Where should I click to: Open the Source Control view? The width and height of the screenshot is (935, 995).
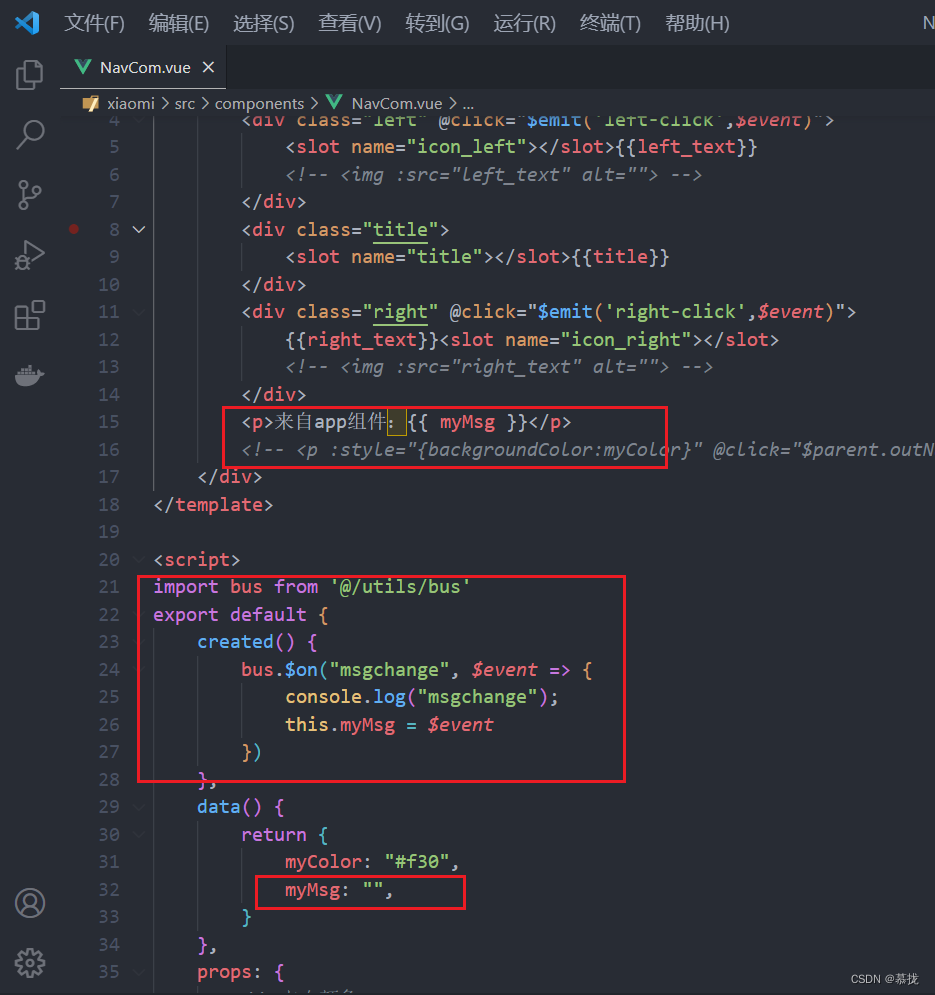[29, 195]
